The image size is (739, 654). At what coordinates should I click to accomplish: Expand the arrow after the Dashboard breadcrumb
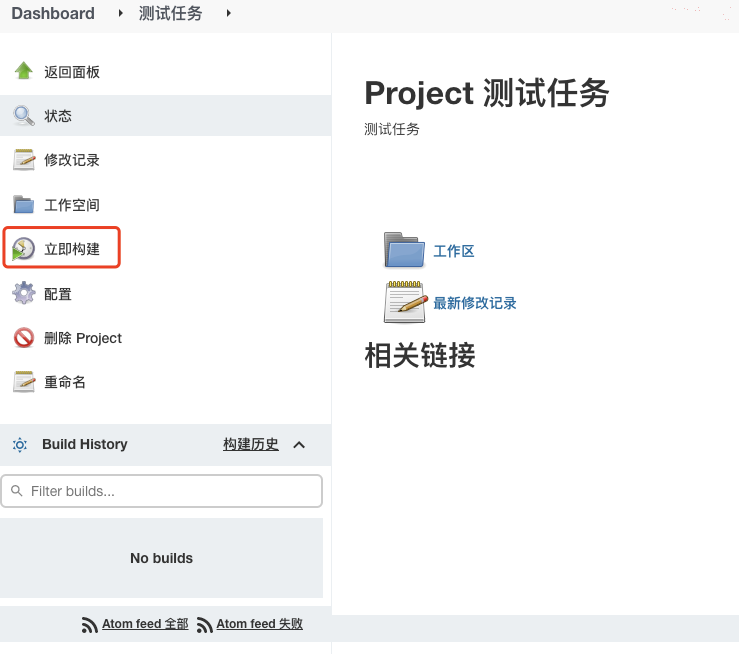coord(121,13)
